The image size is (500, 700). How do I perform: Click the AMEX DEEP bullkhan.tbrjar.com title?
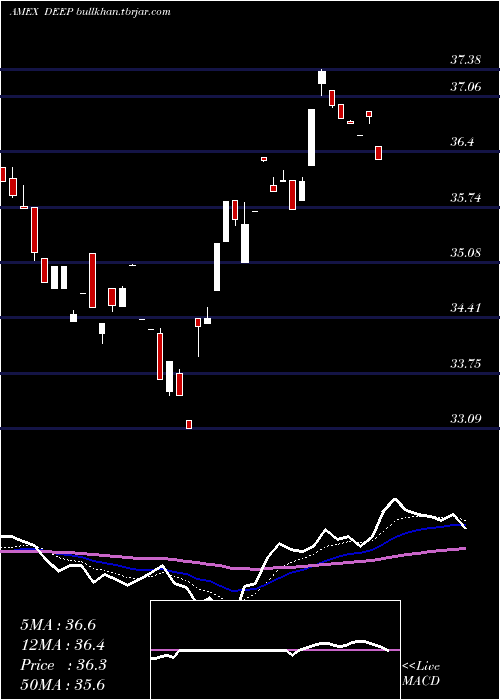90,12
